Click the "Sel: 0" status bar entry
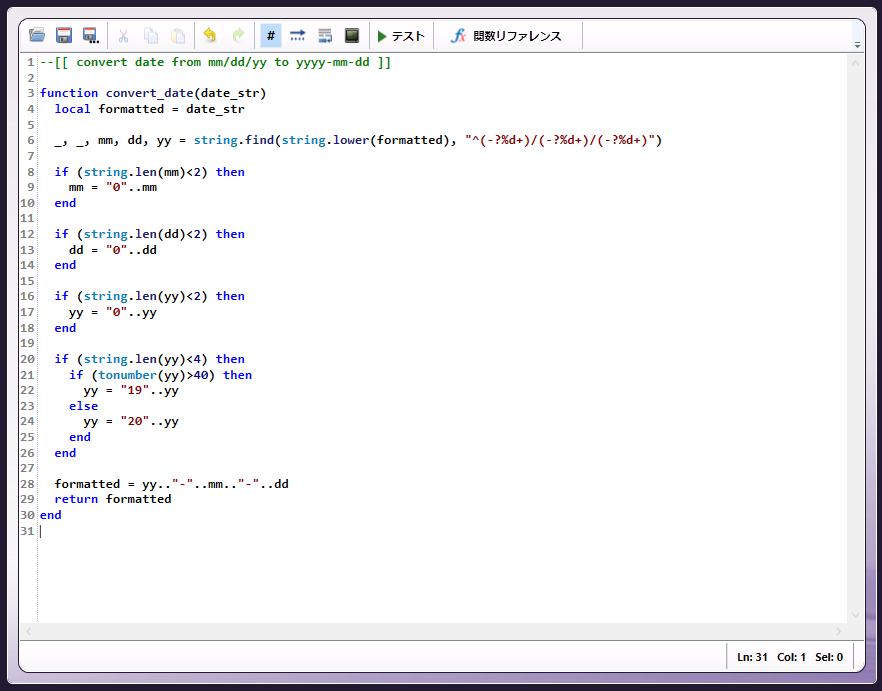The image size is (882, 691). click(829, 657)
